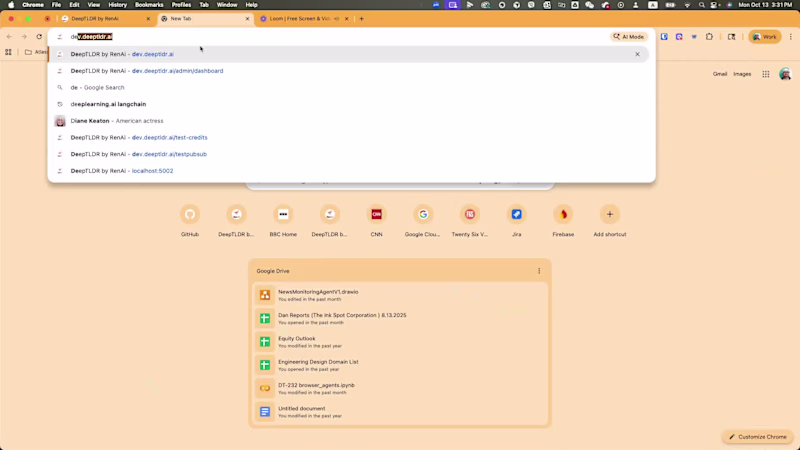Open the Chrome three-dot menu

[791, 37]
